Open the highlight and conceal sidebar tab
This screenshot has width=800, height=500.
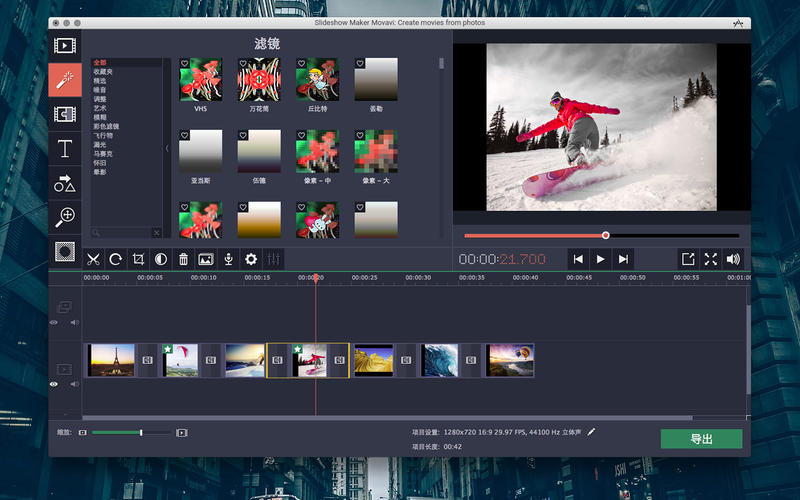pyautogui.click(x=65, y=252)
